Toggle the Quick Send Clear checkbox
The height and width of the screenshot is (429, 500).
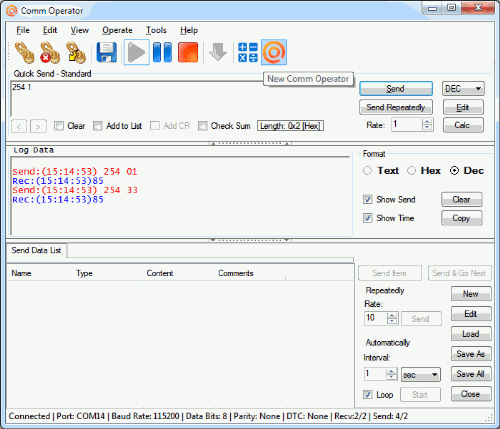click(x=59, y=126)
